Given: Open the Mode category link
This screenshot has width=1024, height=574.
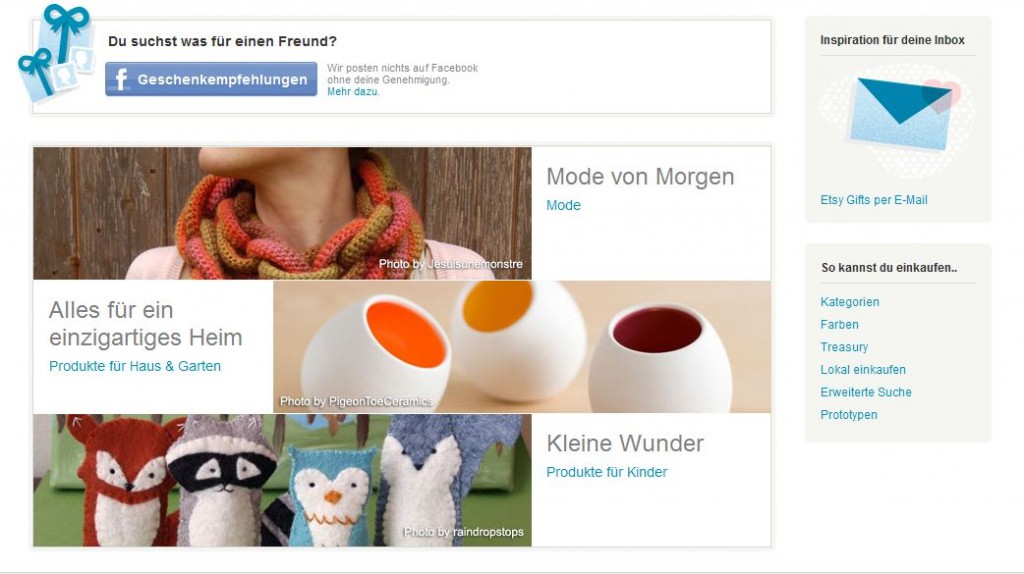Looking at the screenshot, I should pyautogui.click(x=563, y=205).
